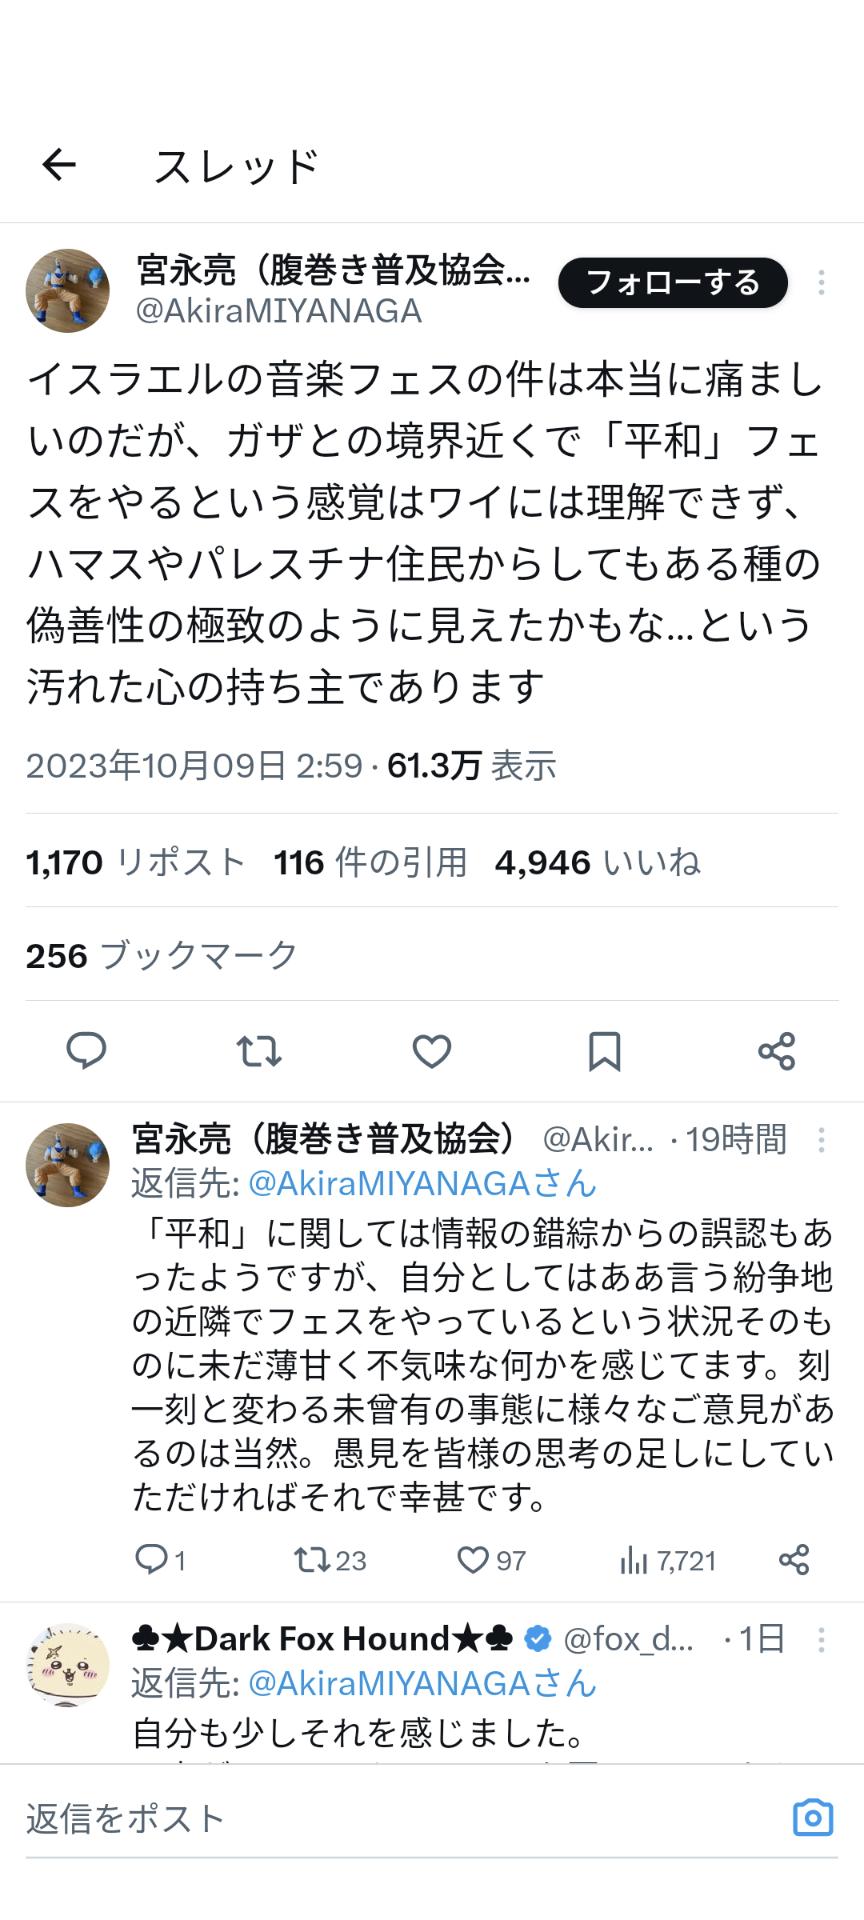The height and width of the screenshot is (1920, 864).
Task: Open more options on the 19時間 reply
Action: 821,1139
